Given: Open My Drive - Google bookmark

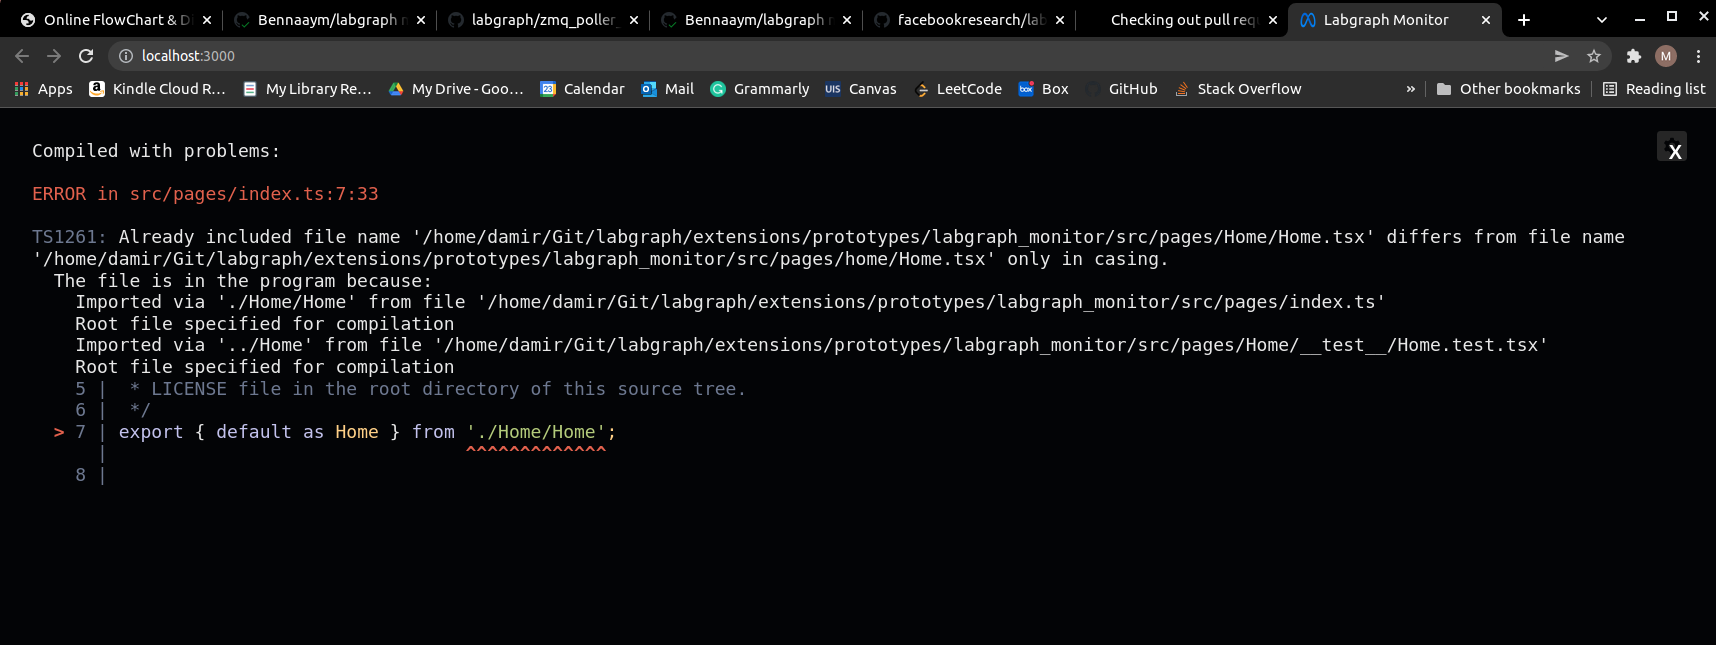Looking at the screenshot, I should coord(456,89).
